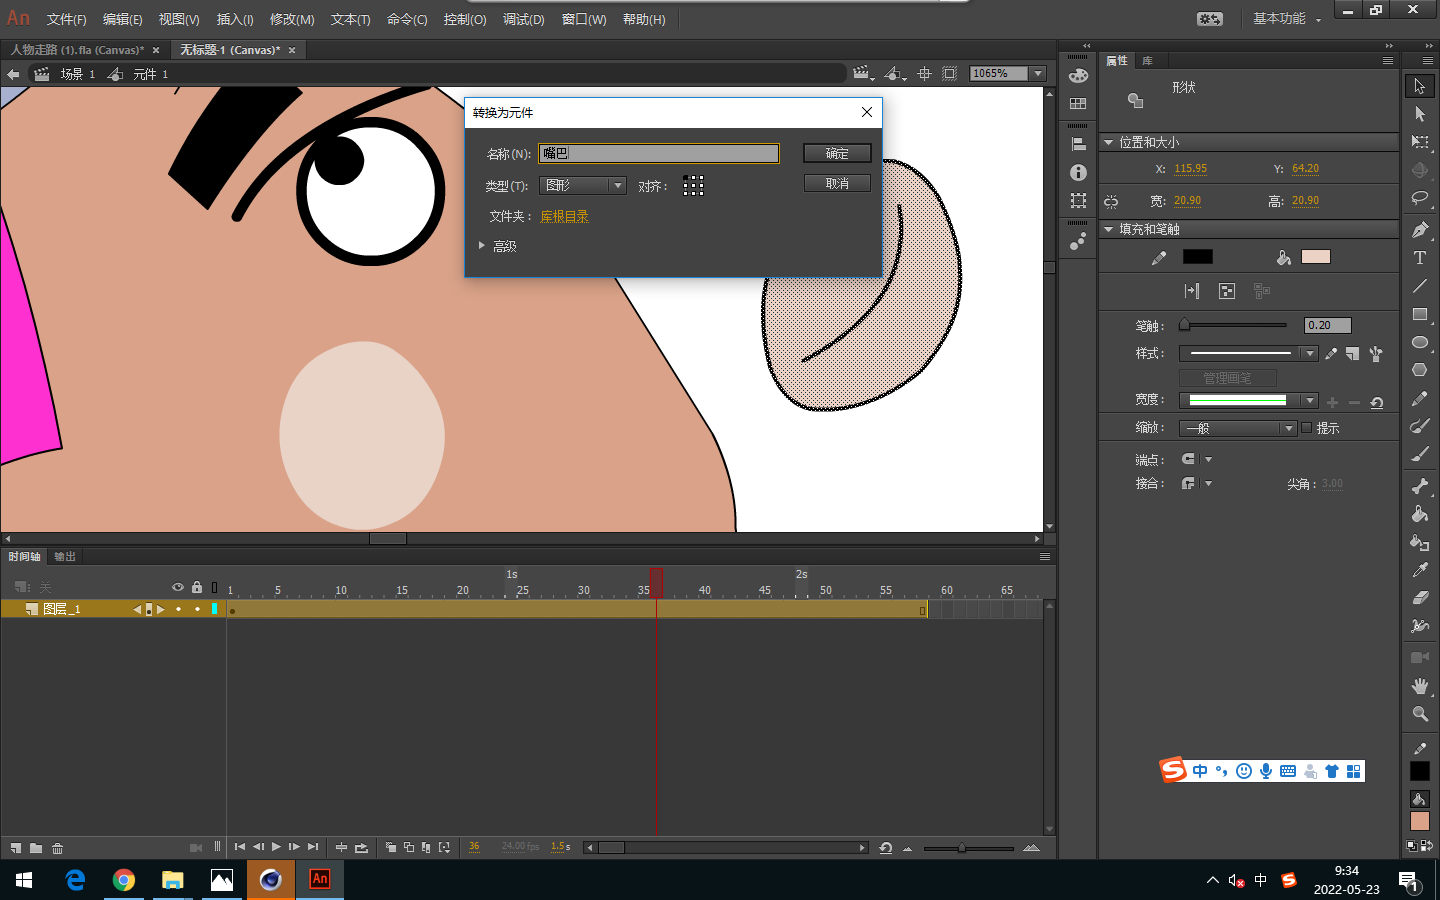Image resolution: width=1440 pixels, height=900 pixels.
Task: Activate the Paint Bucket tool
Action: click(x=1419, y=514)
